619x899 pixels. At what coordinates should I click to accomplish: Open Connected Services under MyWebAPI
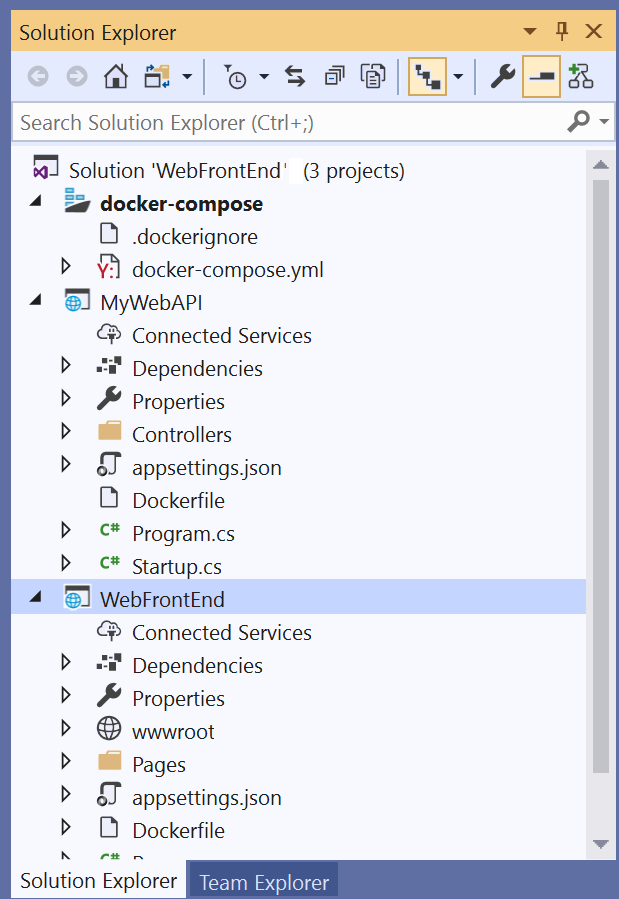(221, 335)
